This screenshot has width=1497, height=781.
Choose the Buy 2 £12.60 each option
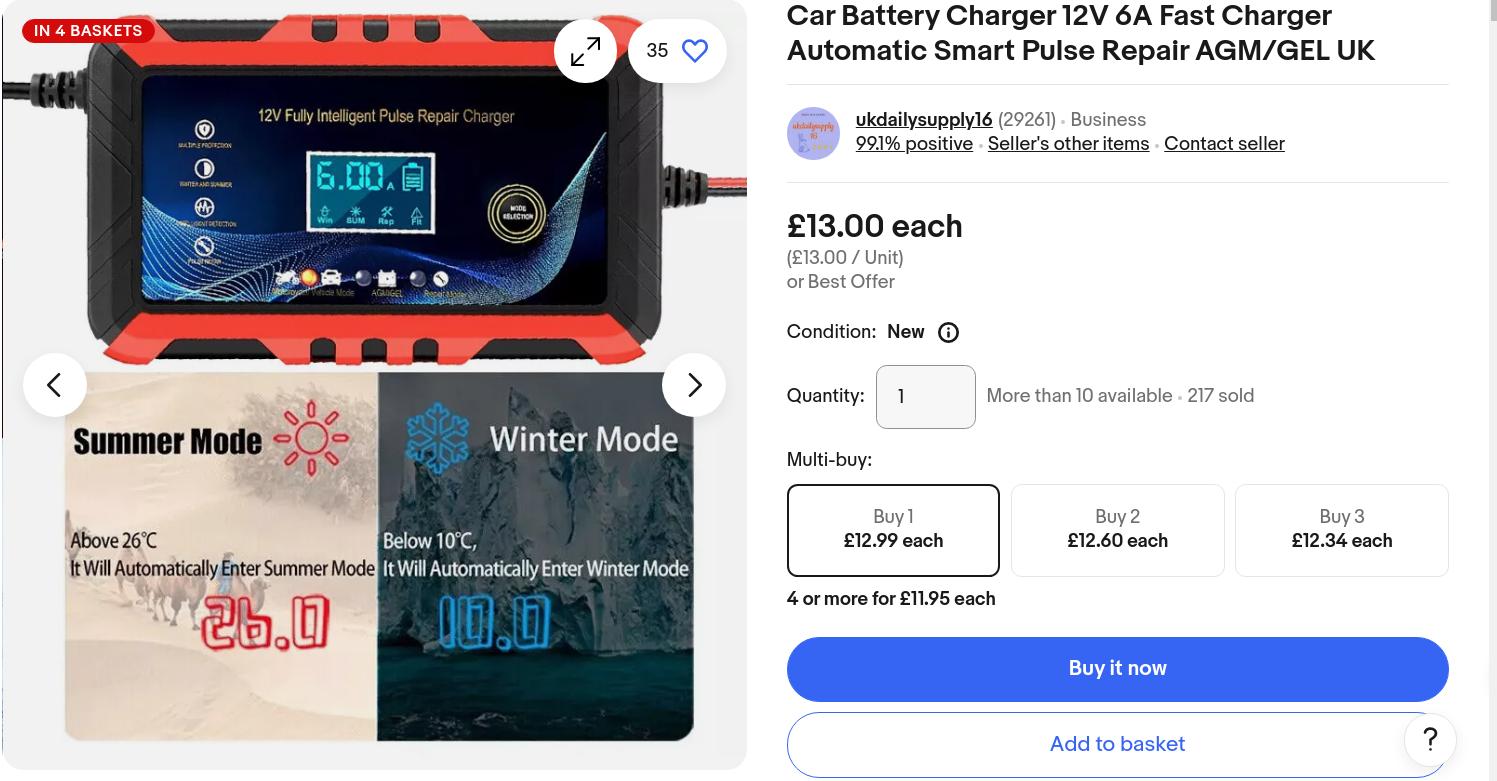tap(1118, 530)
